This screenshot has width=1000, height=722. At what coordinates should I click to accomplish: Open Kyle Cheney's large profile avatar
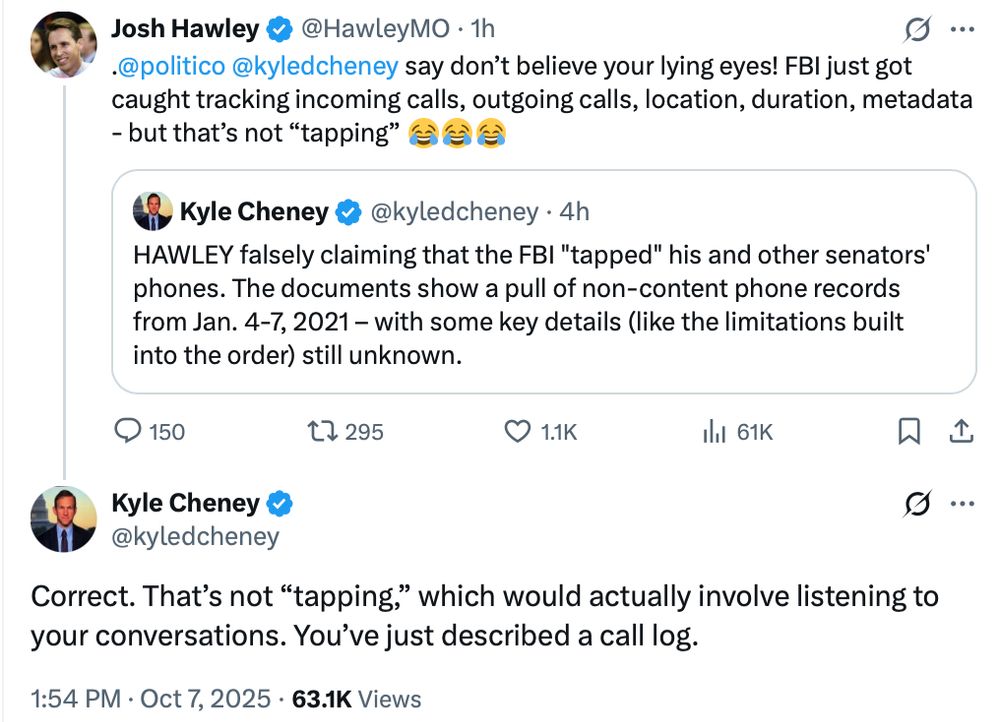(65, 519)
